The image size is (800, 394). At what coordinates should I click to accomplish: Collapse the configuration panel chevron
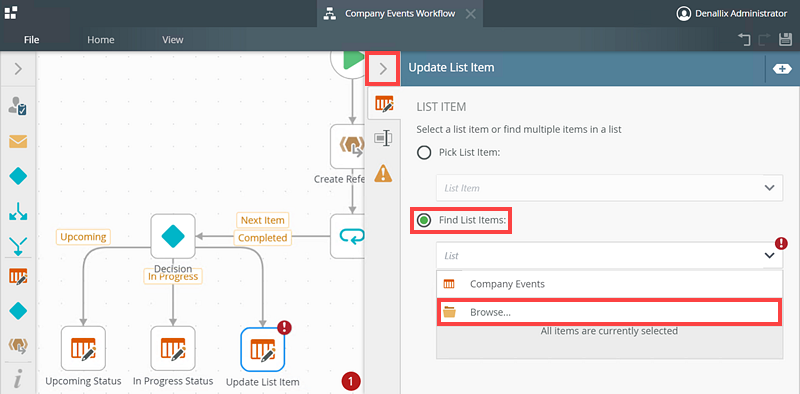pos(383,68)
